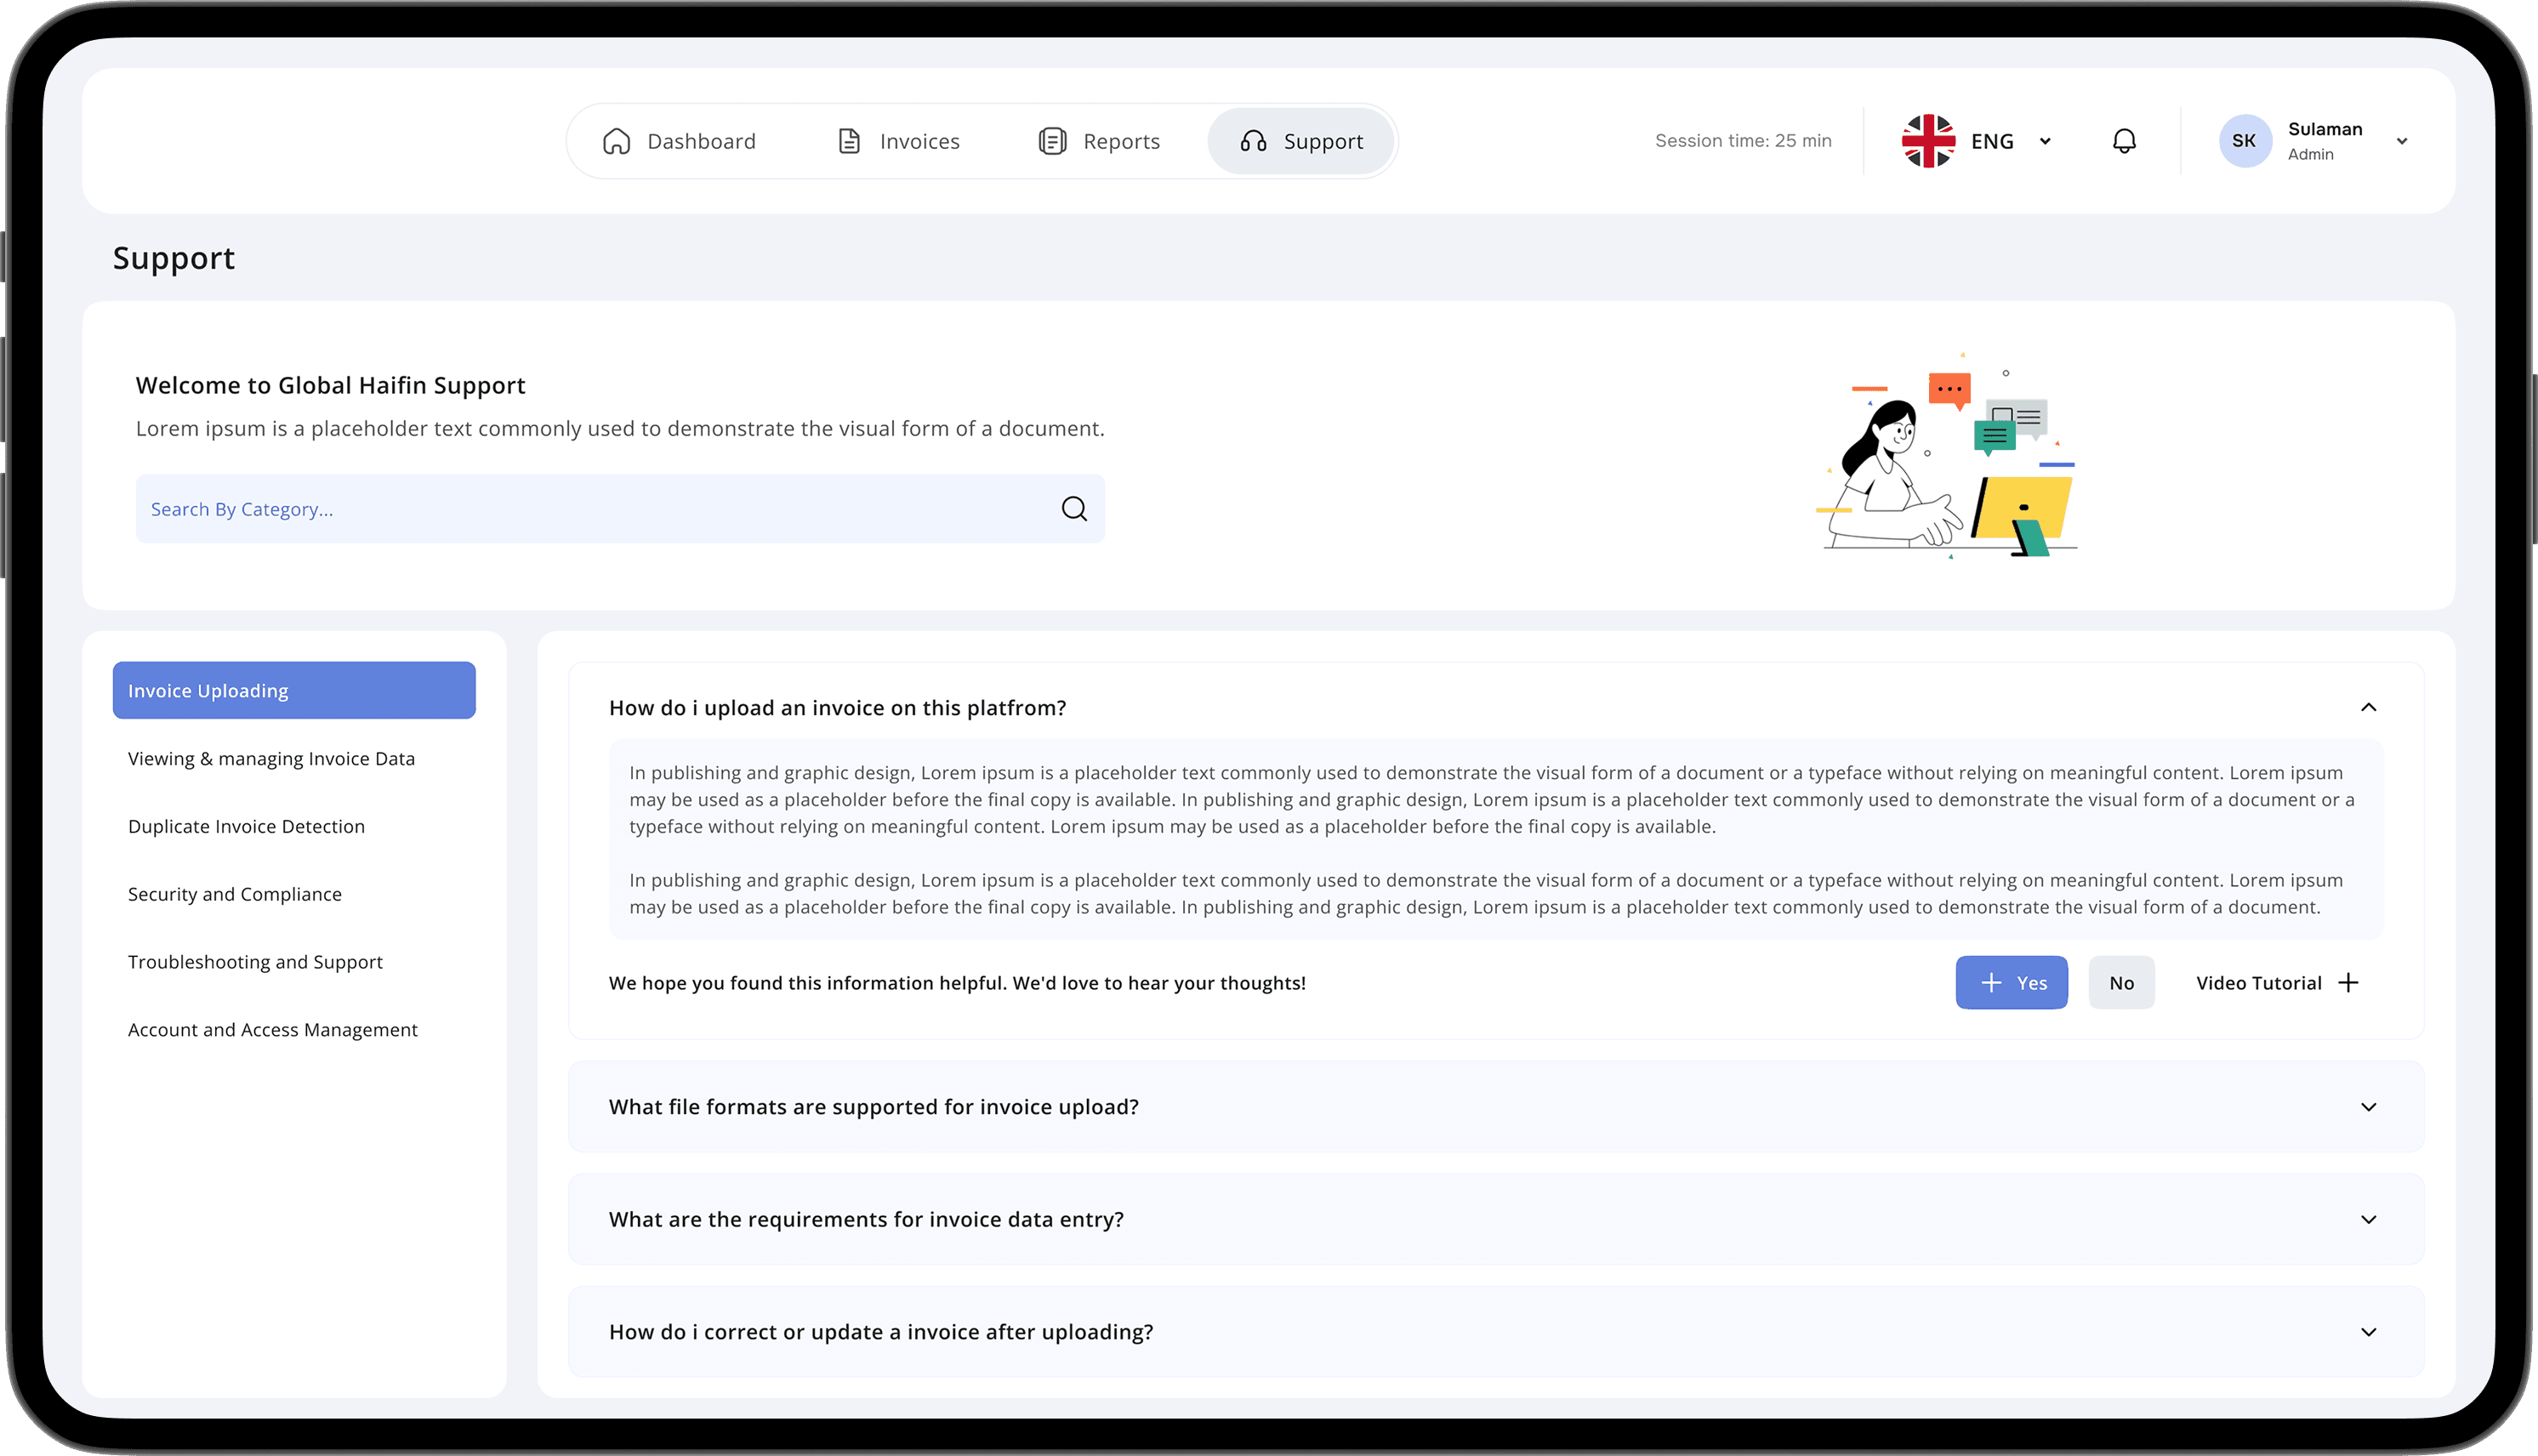The width and height of the screenshot is (2538, 1456).
Task: Click the support agent illustration
Action: point(1946,456)
